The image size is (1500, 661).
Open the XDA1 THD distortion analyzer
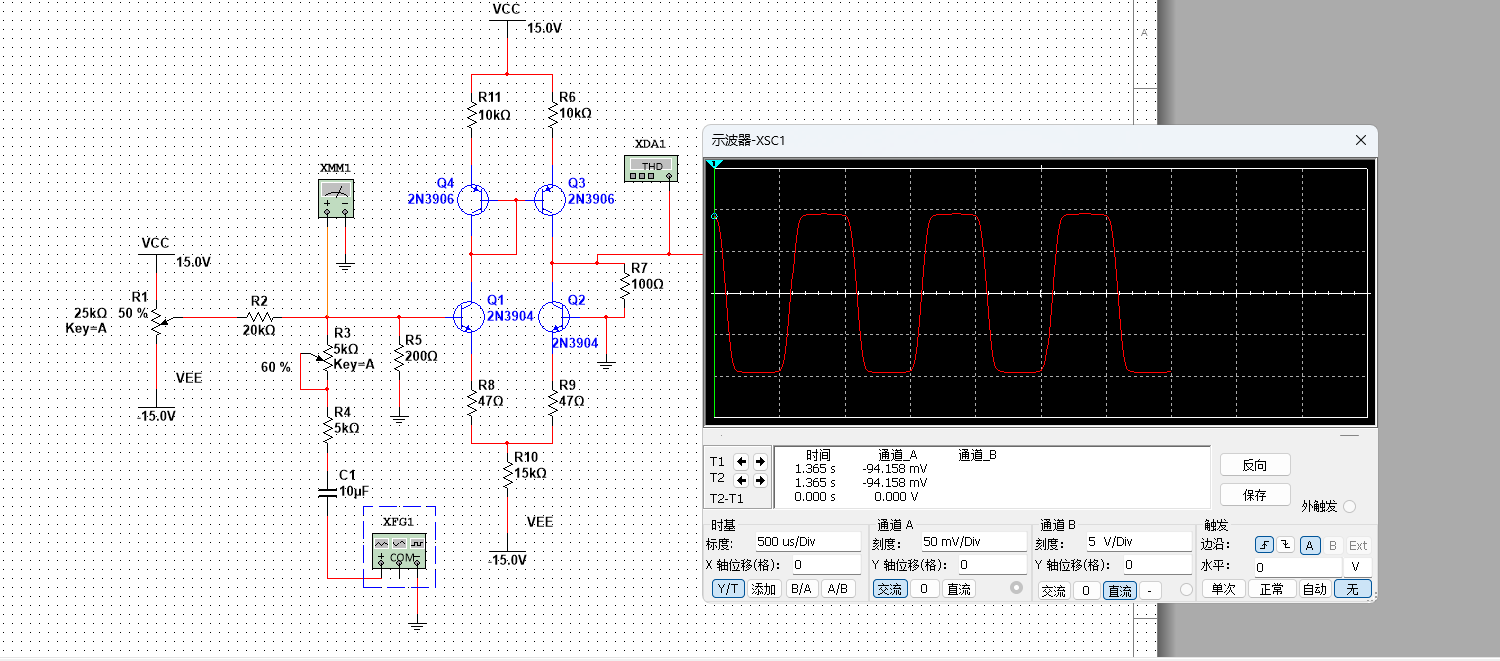coord(651,167)
